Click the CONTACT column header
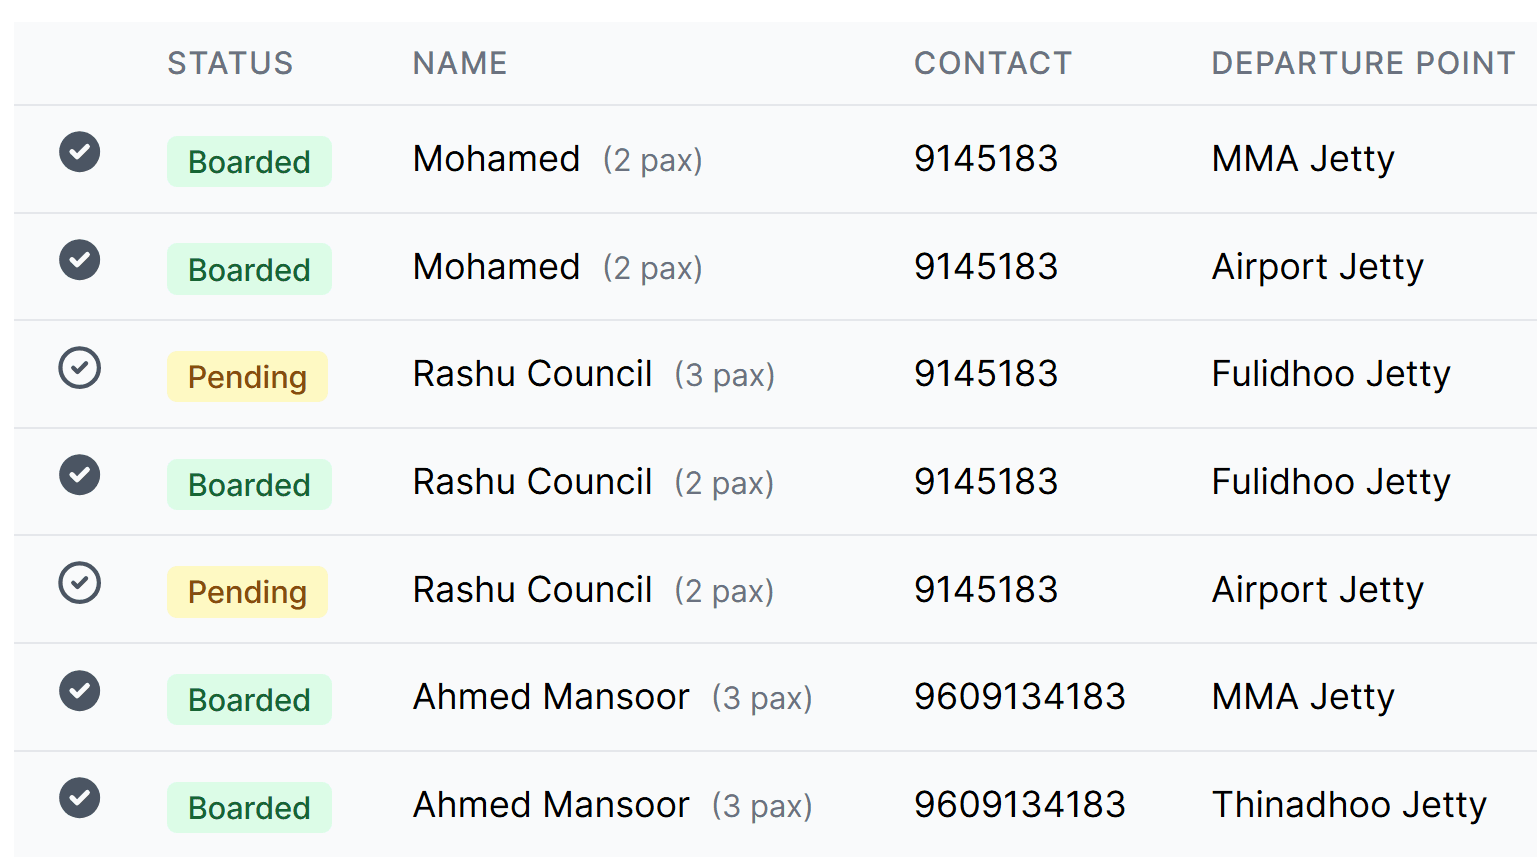Viewport: 1537px width, 867px height. pyautogui.click(x=993, y=63)
